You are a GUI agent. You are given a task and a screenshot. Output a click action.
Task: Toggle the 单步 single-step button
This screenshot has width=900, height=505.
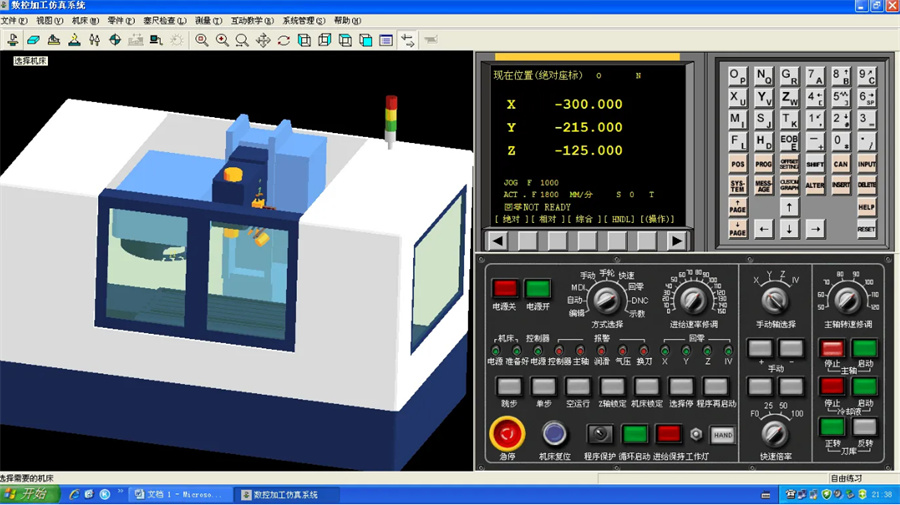pos(543,386)
